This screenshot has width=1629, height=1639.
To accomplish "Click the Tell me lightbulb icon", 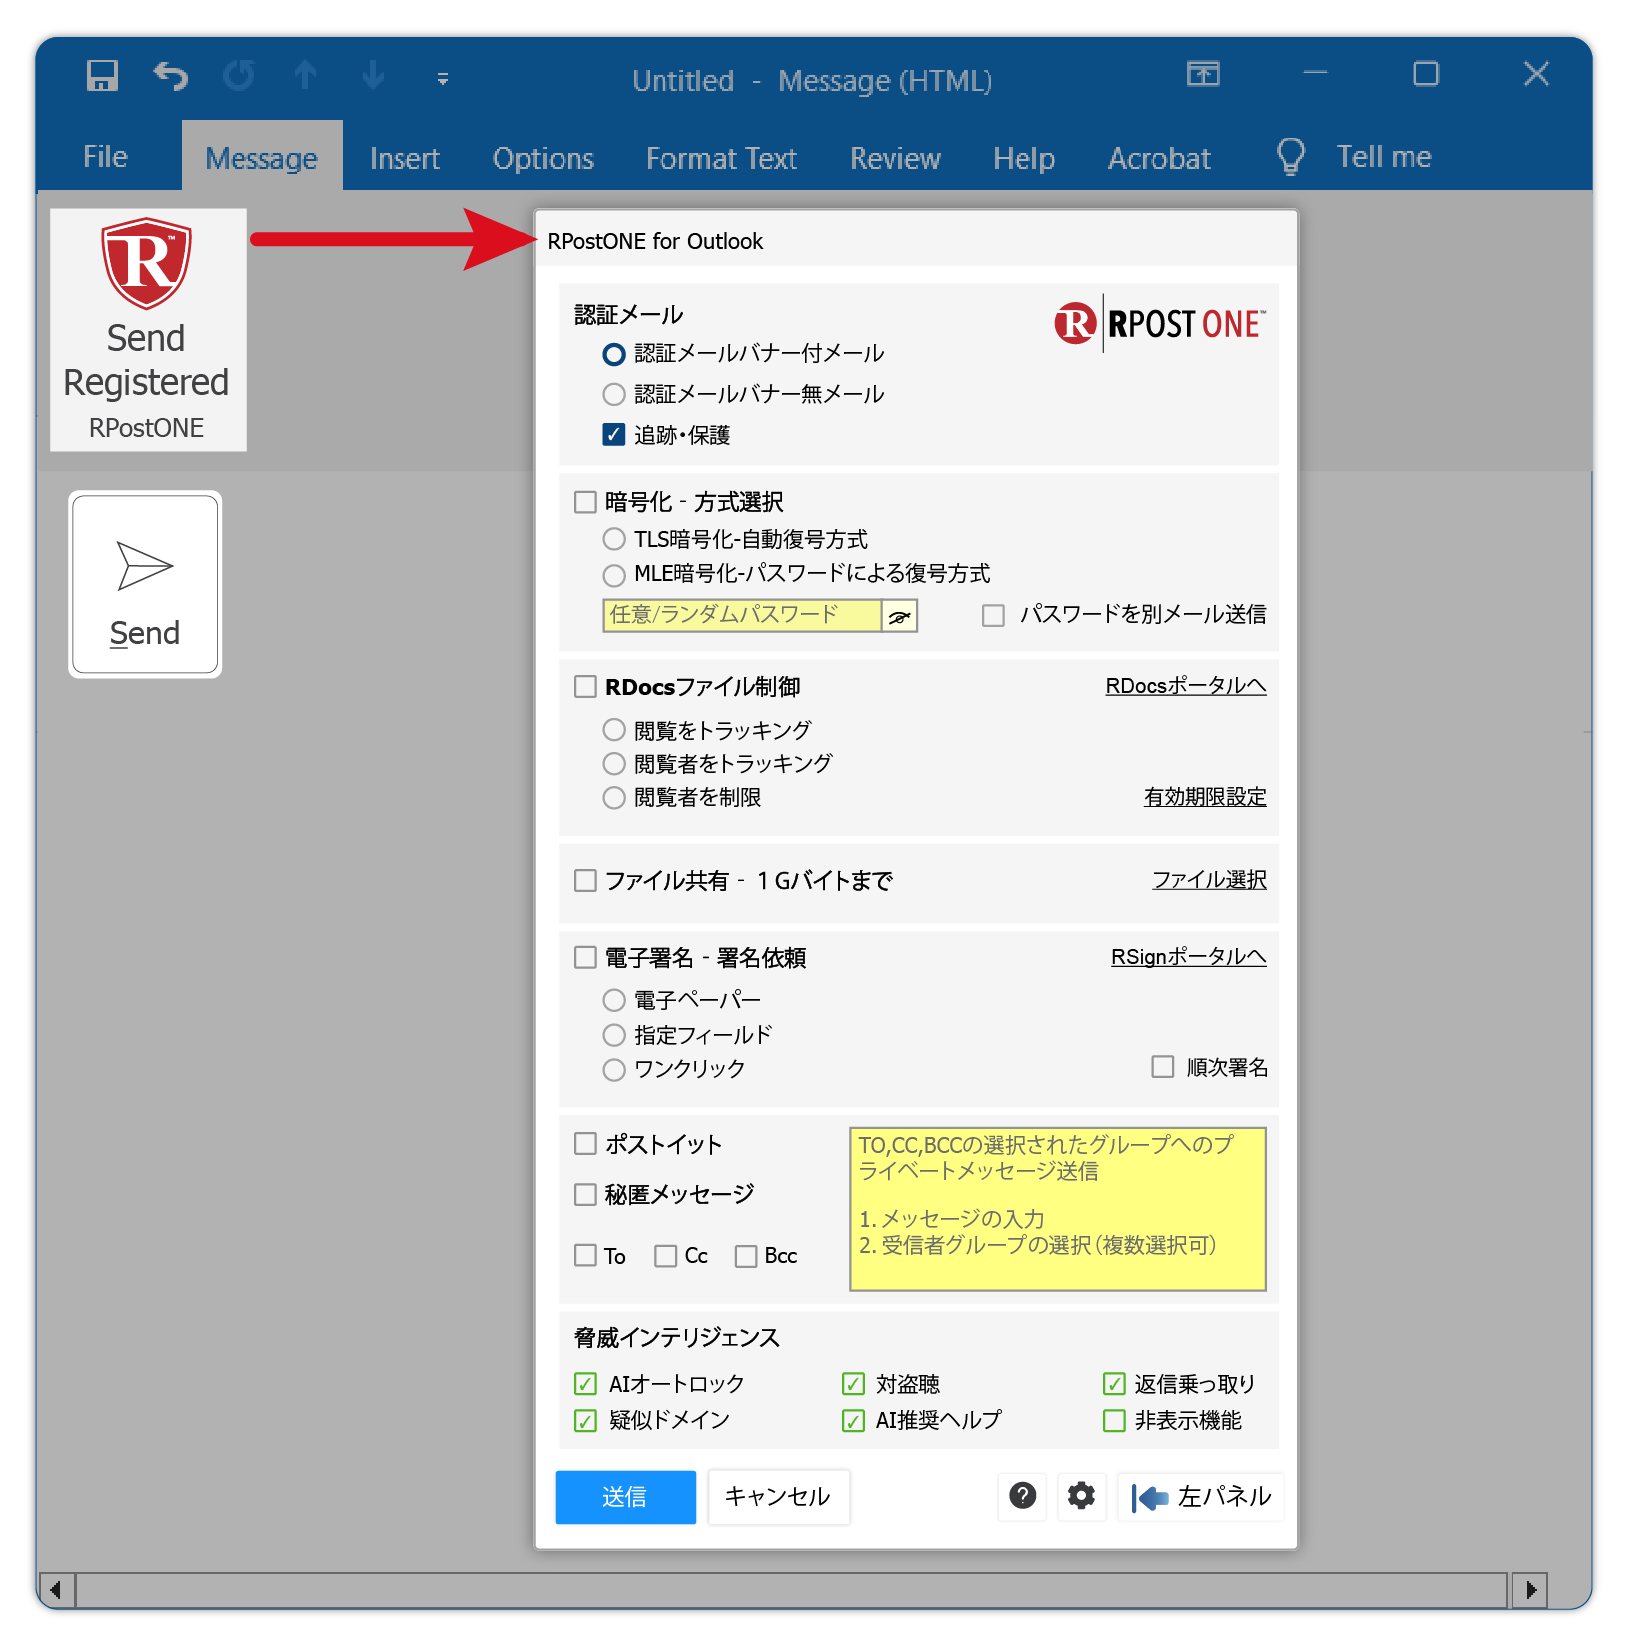I will [1291, 157].
